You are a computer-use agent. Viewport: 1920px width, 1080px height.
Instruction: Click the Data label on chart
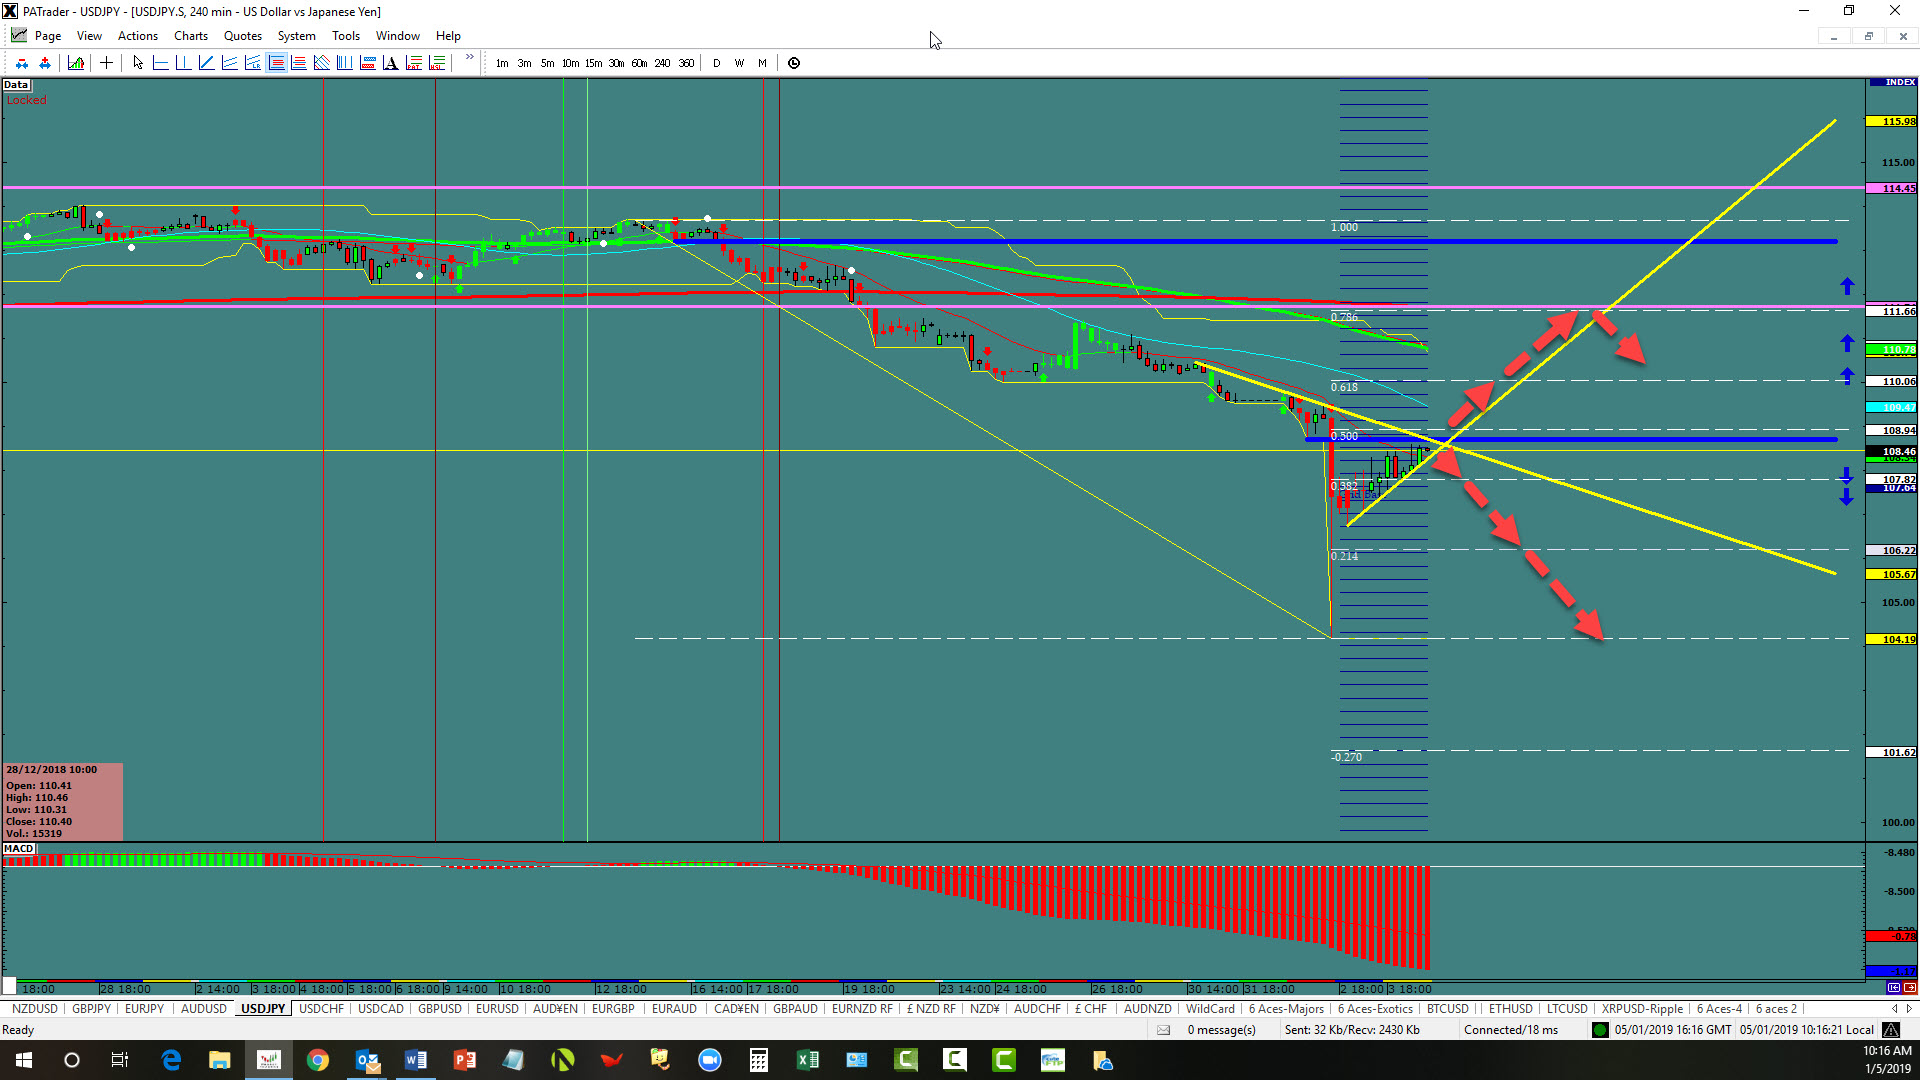(x=16, y=85)
